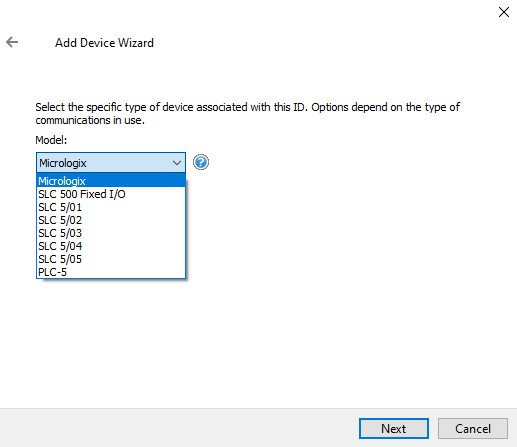
Task: Go back using the left arrow icon
Action: pyautogui.click(x=12, y=42)
